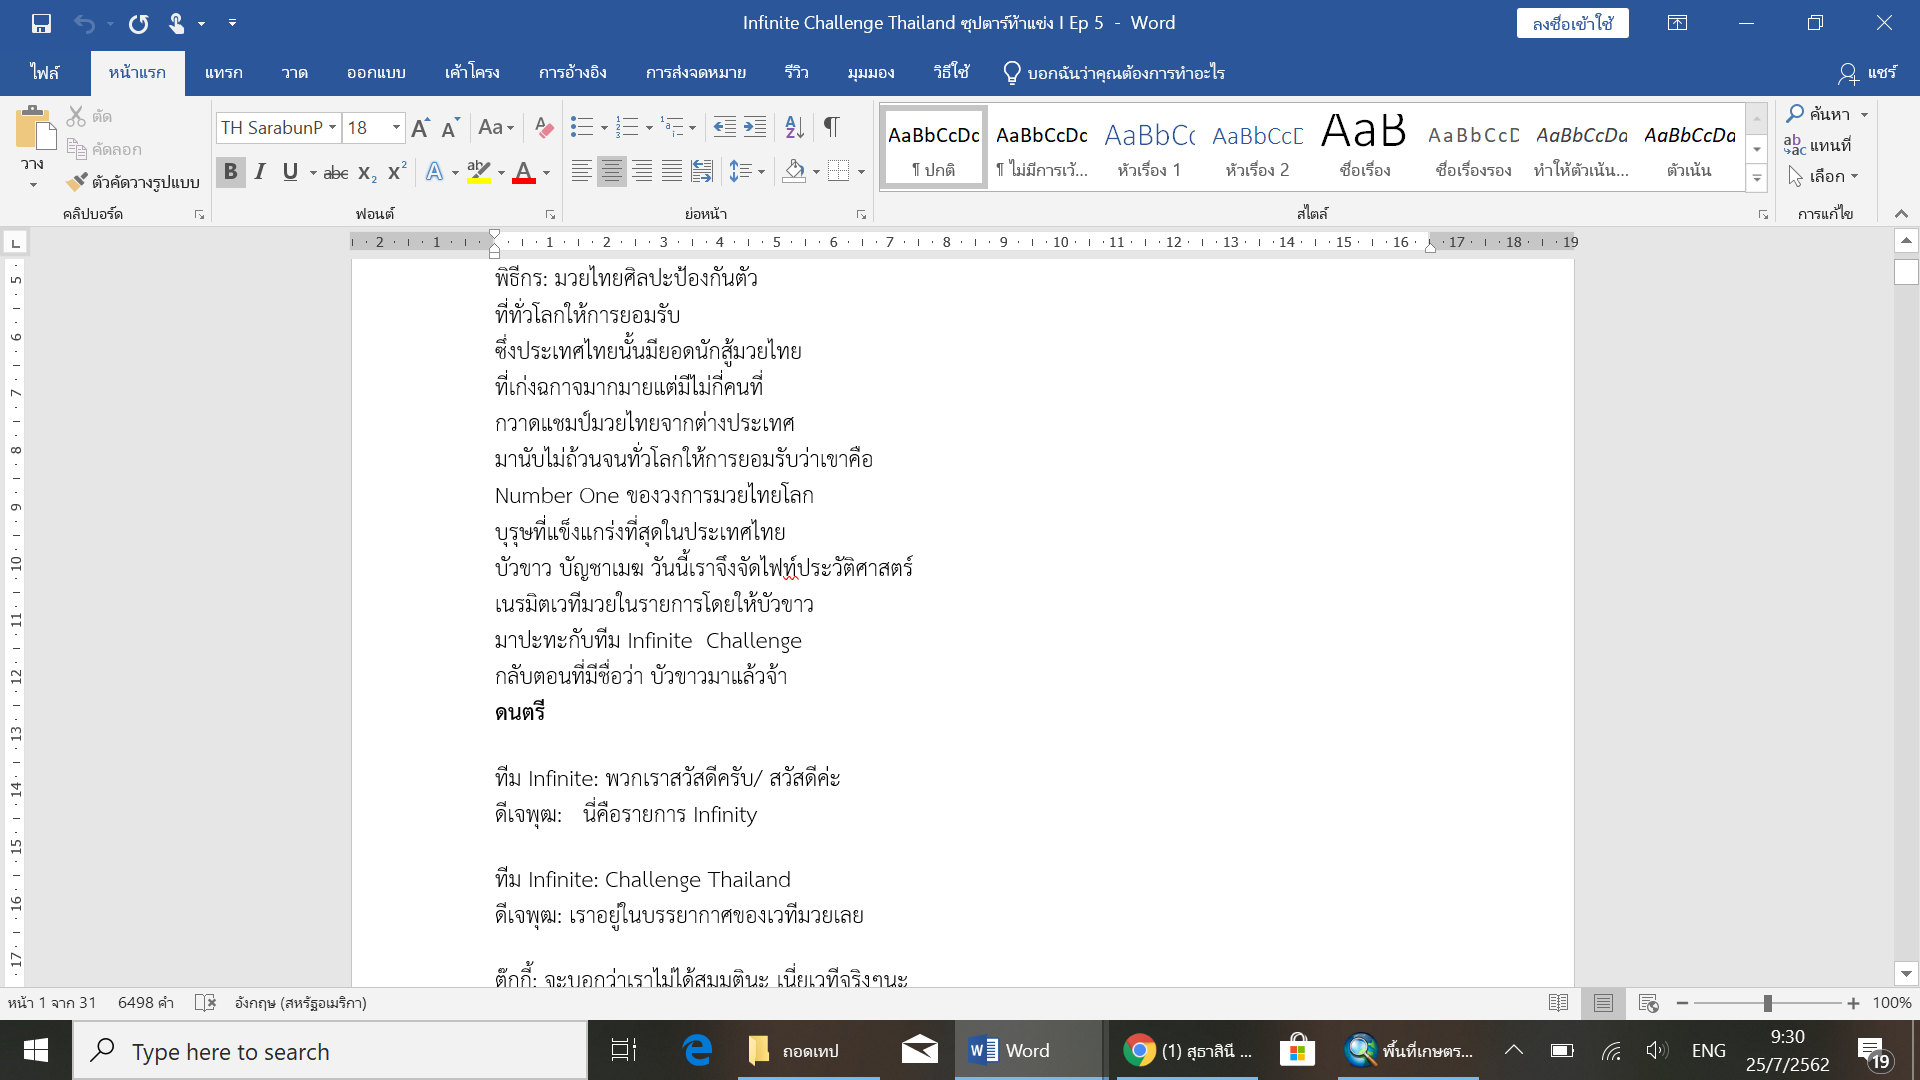
Task: Open the word count 6498 คำ
Action: pyautogui.click(x=146, y=1003)
